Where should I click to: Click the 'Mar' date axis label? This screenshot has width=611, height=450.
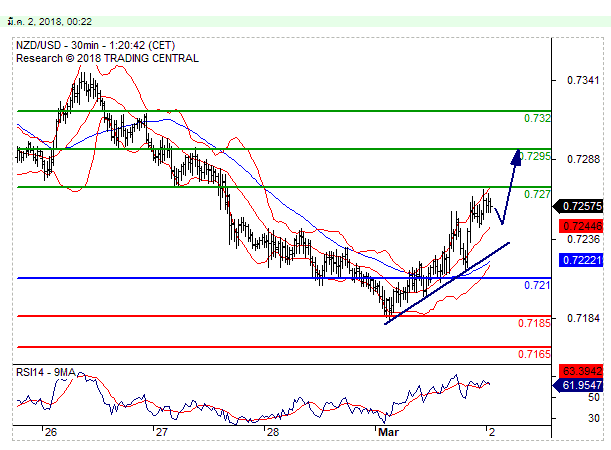tap(388, 432)
